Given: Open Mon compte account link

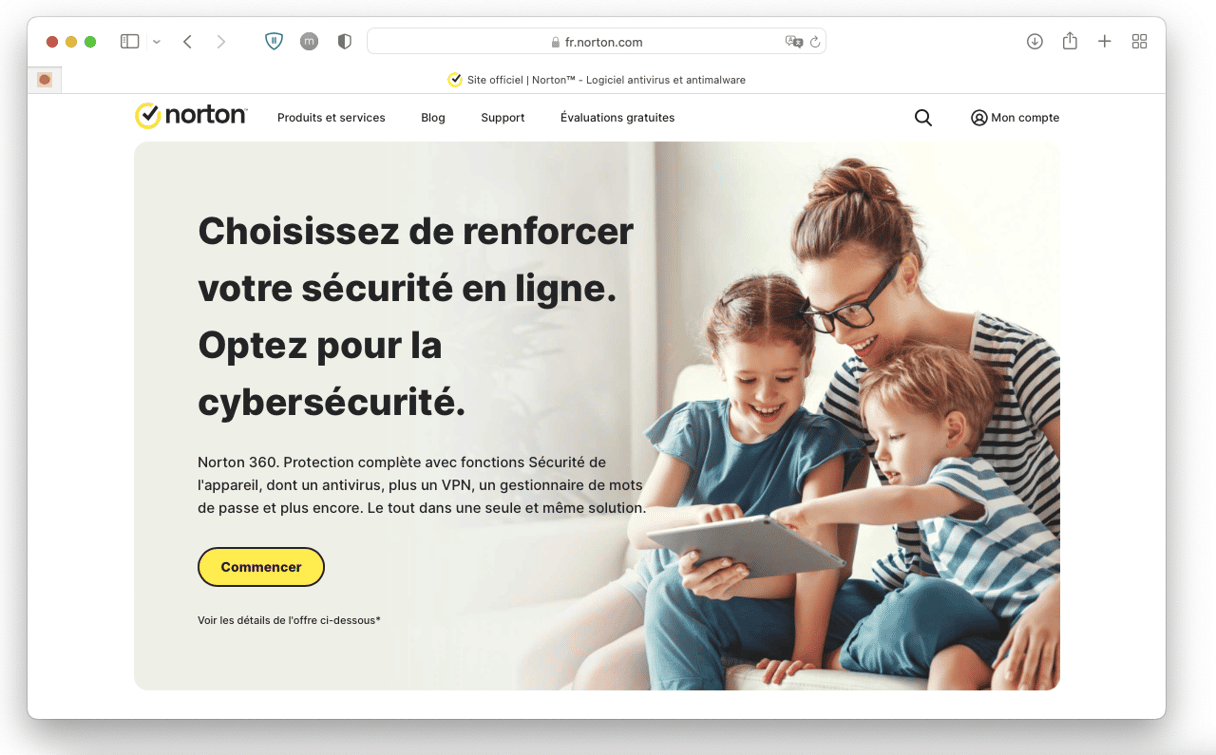Looking at the screenshot, I should (1015, 118).
